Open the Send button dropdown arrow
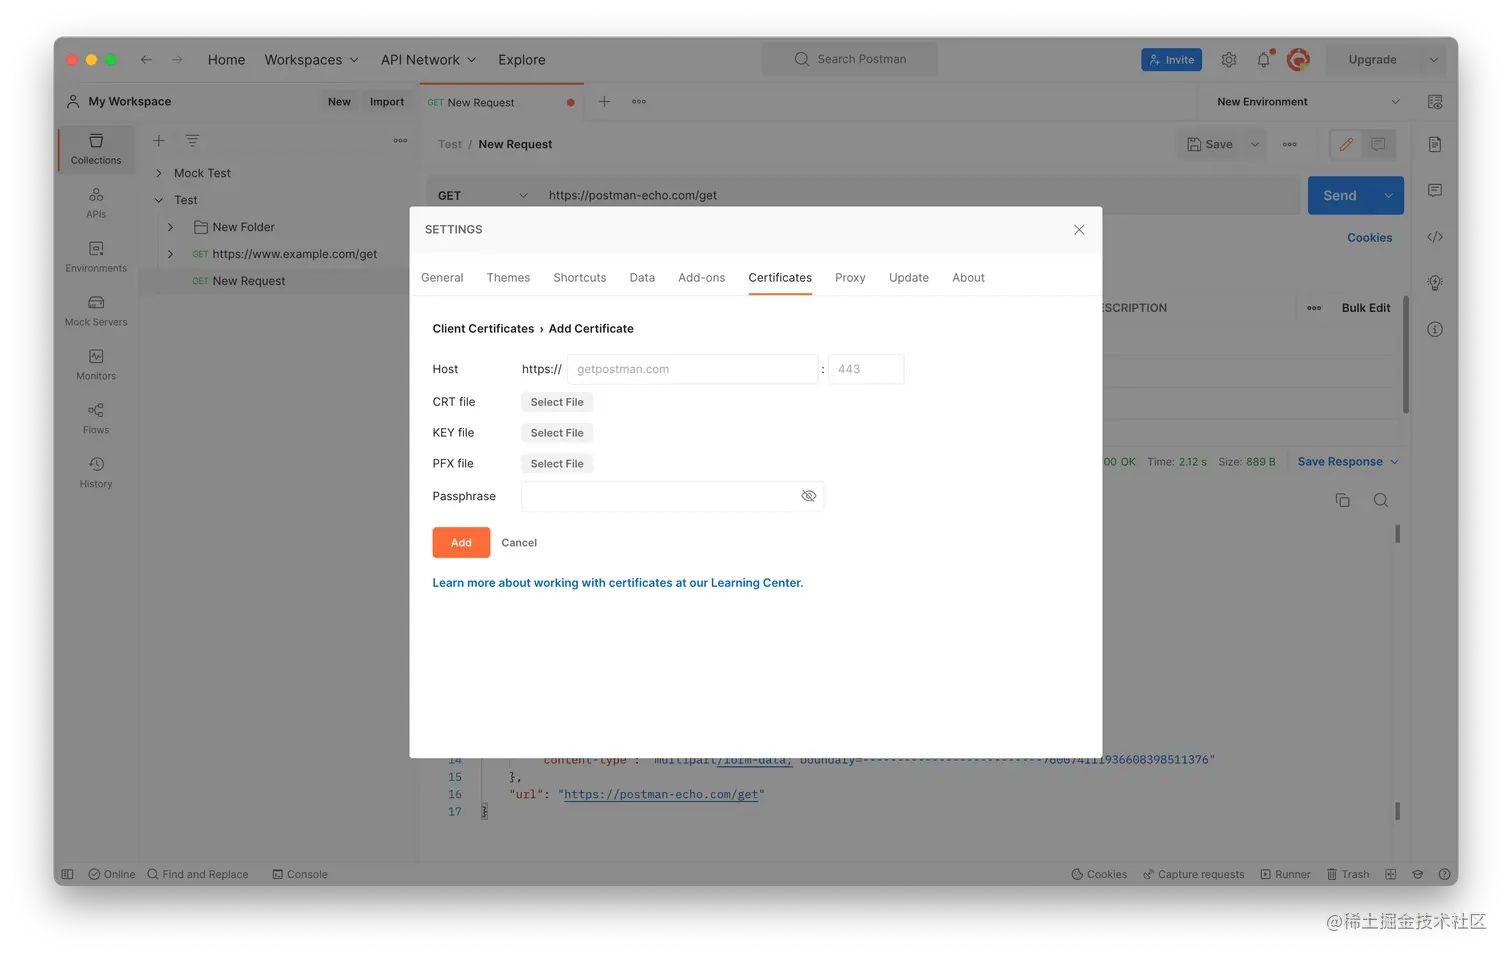Screen dimensions: 1512x957 1389,196
